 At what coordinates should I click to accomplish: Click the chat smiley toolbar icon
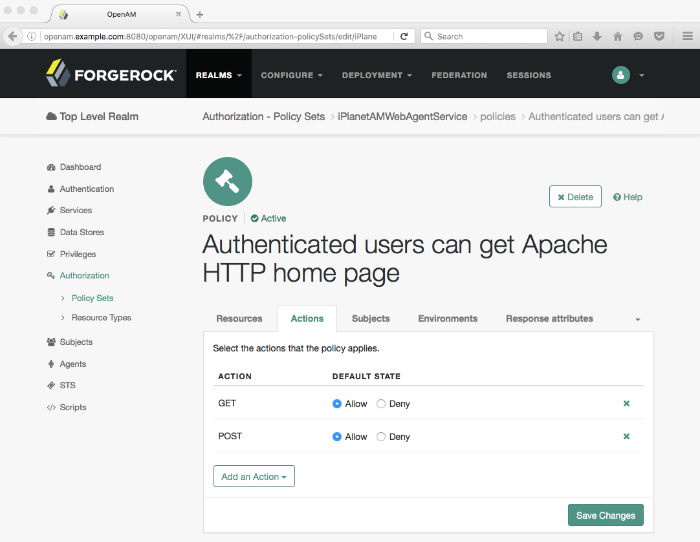[x=638, y=36]
